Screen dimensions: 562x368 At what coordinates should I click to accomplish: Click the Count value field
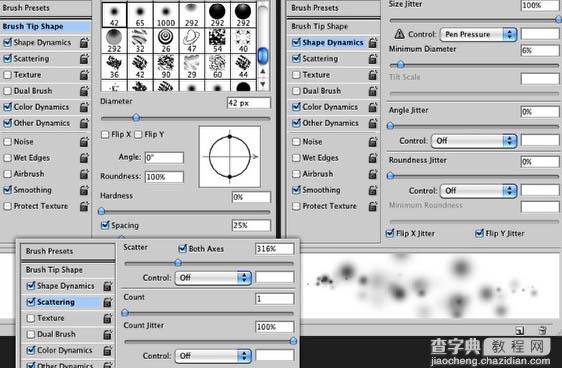[275, 298]
